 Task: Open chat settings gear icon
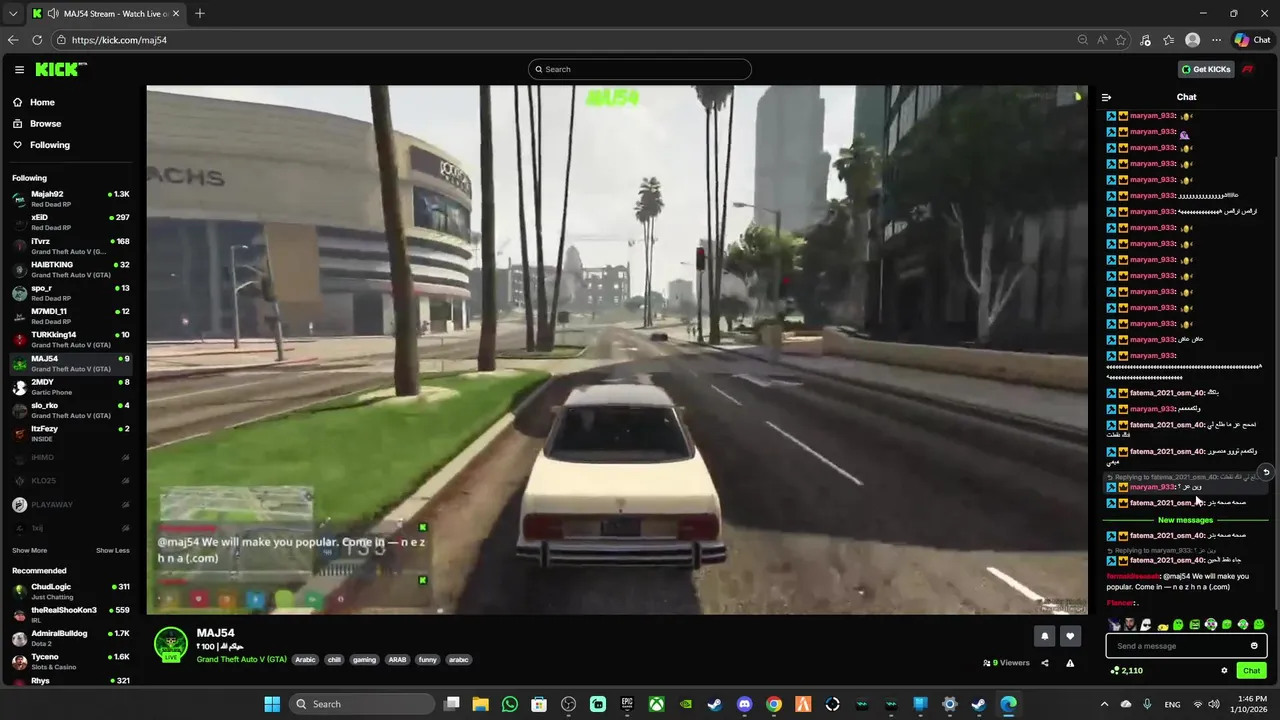point(1224,670)
